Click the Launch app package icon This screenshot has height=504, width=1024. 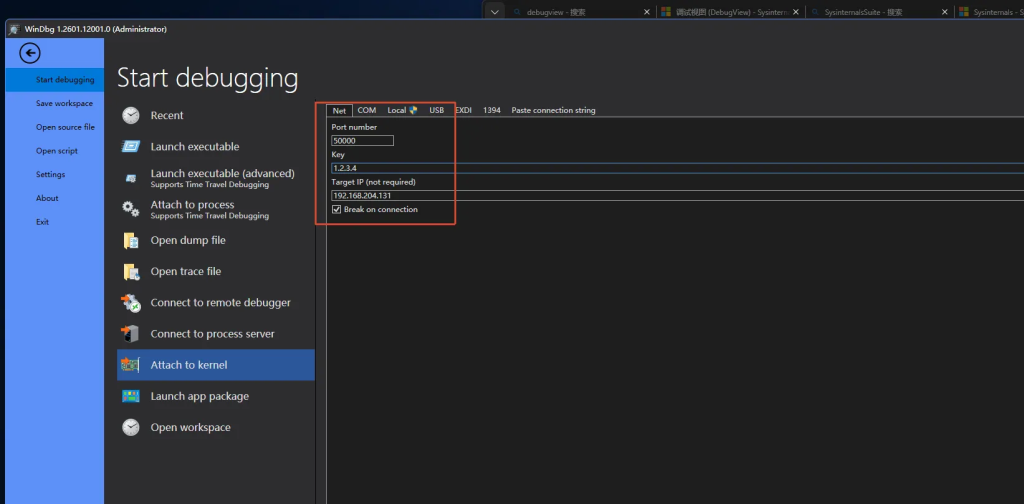(131, 397)
